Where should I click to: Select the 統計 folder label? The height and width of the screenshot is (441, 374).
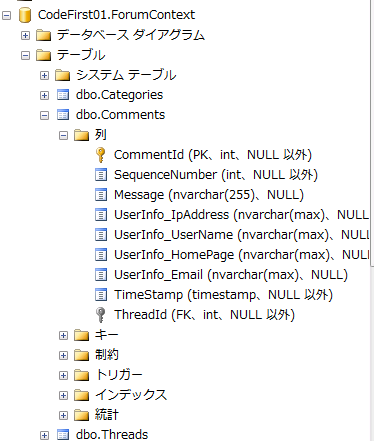107,415
